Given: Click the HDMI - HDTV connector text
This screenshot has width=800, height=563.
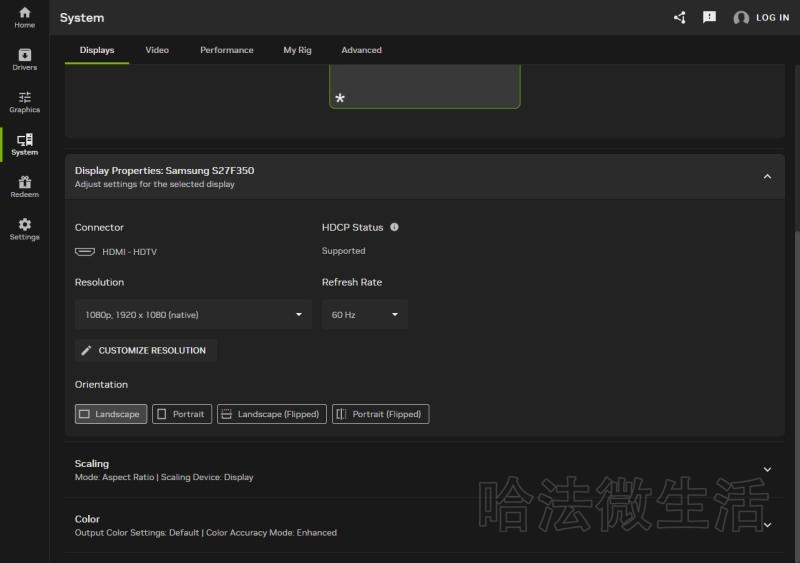Looking at the screenshot, I should coord(130,252).
